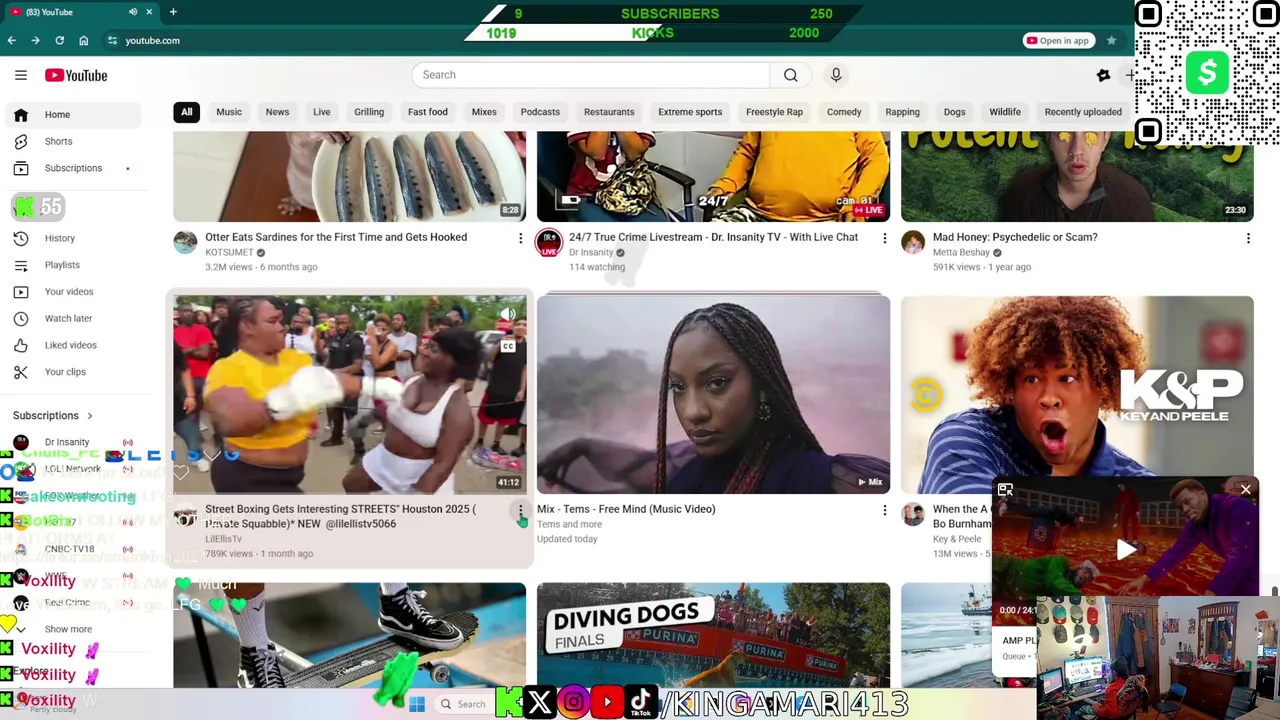Select the Extreme sports filter chip
Image resolution: width=1280 pixels, height=720 pixels.
[x=690, y=112]
